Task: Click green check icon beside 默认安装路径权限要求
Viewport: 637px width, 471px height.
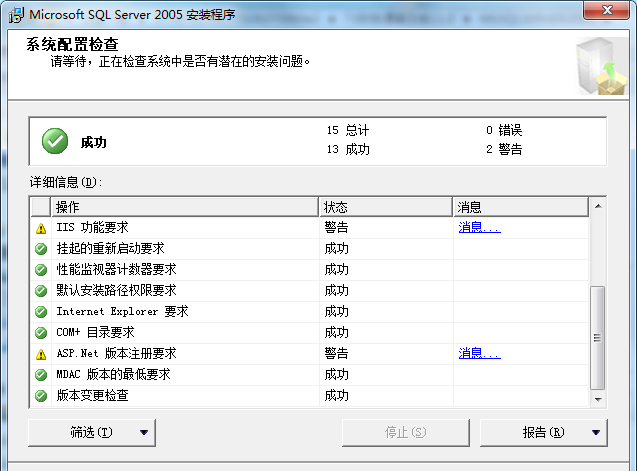Action: click(41, 291)
